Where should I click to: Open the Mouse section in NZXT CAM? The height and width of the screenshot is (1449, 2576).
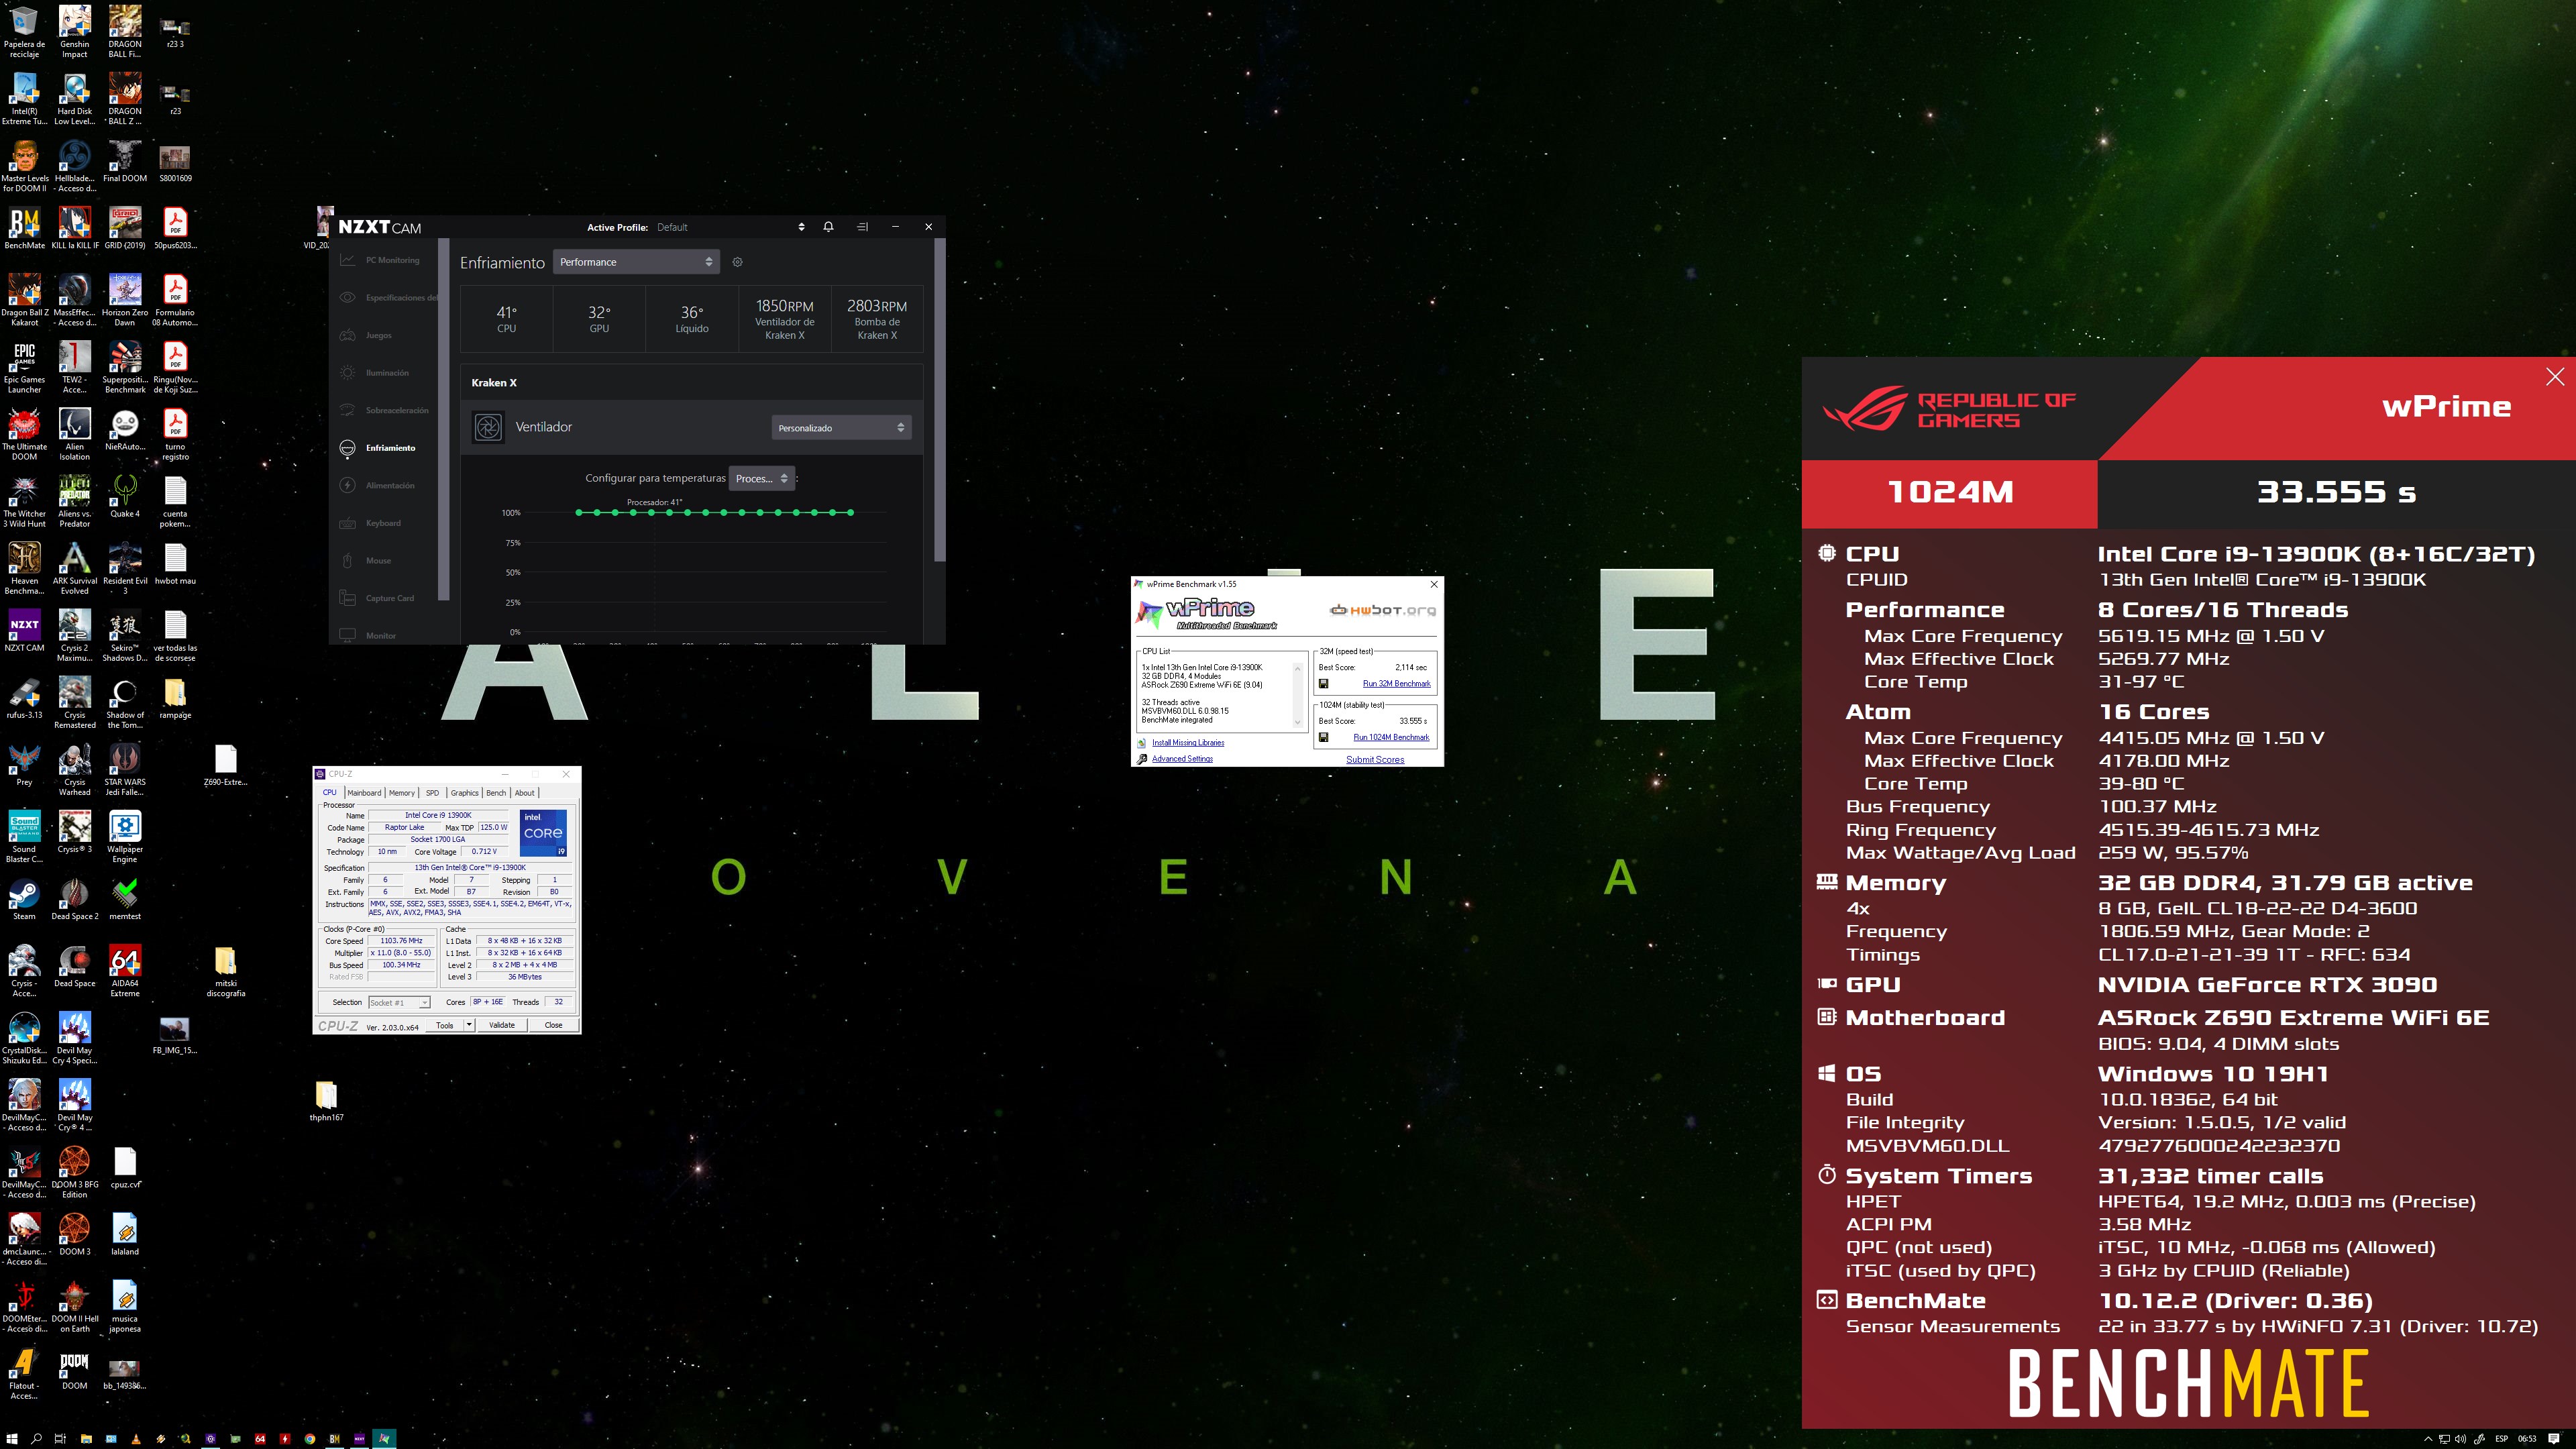pyautogui.click(x=367, y=560)
